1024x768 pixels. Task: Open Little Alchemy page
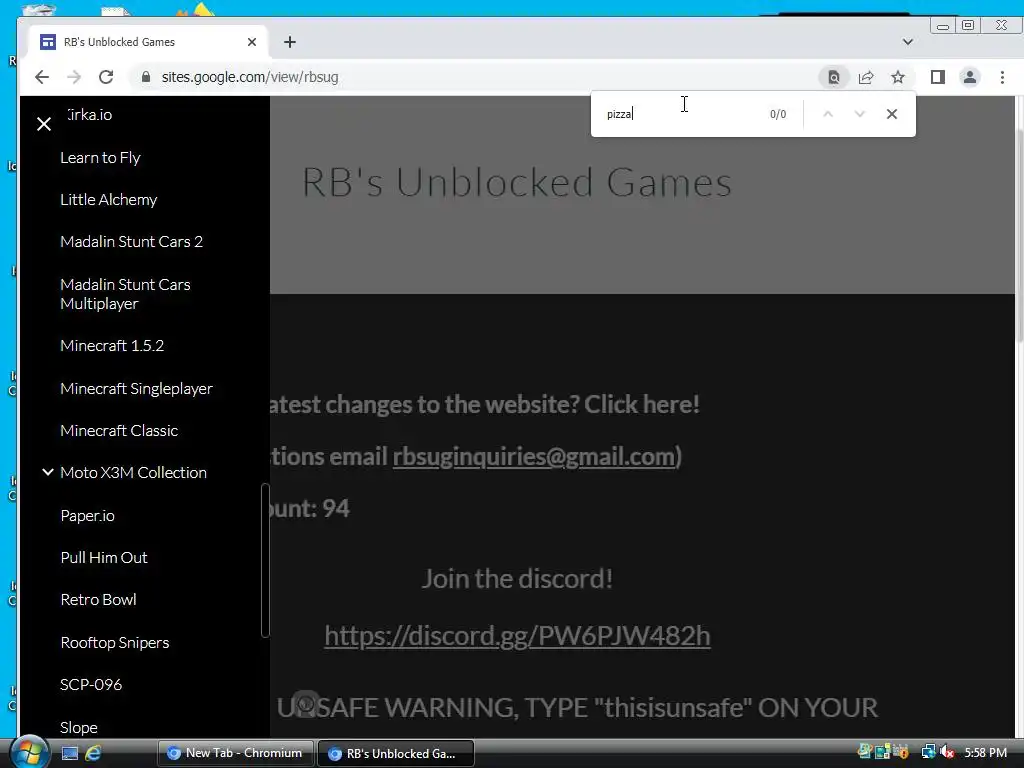[x=108, y=200]
